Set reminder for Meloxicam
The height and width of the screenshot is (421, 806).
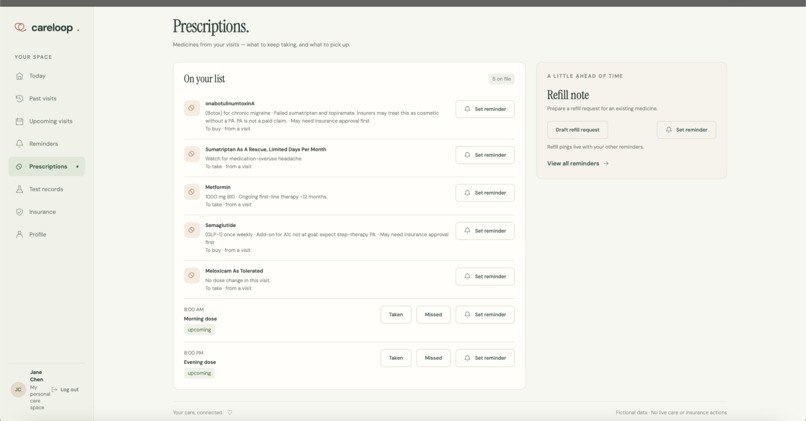point(485,277)
